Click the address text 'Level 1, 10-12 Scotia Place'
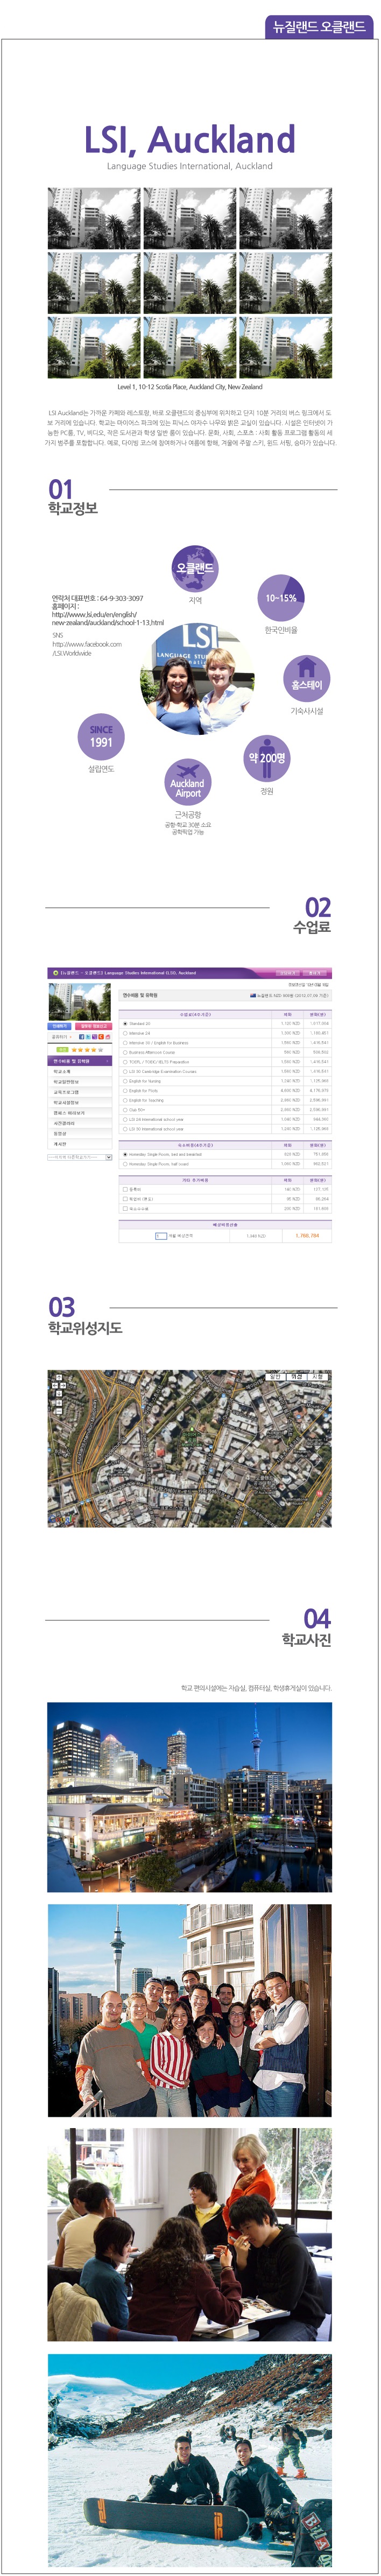The image size is (381, 2576). [x=190, y=387]
